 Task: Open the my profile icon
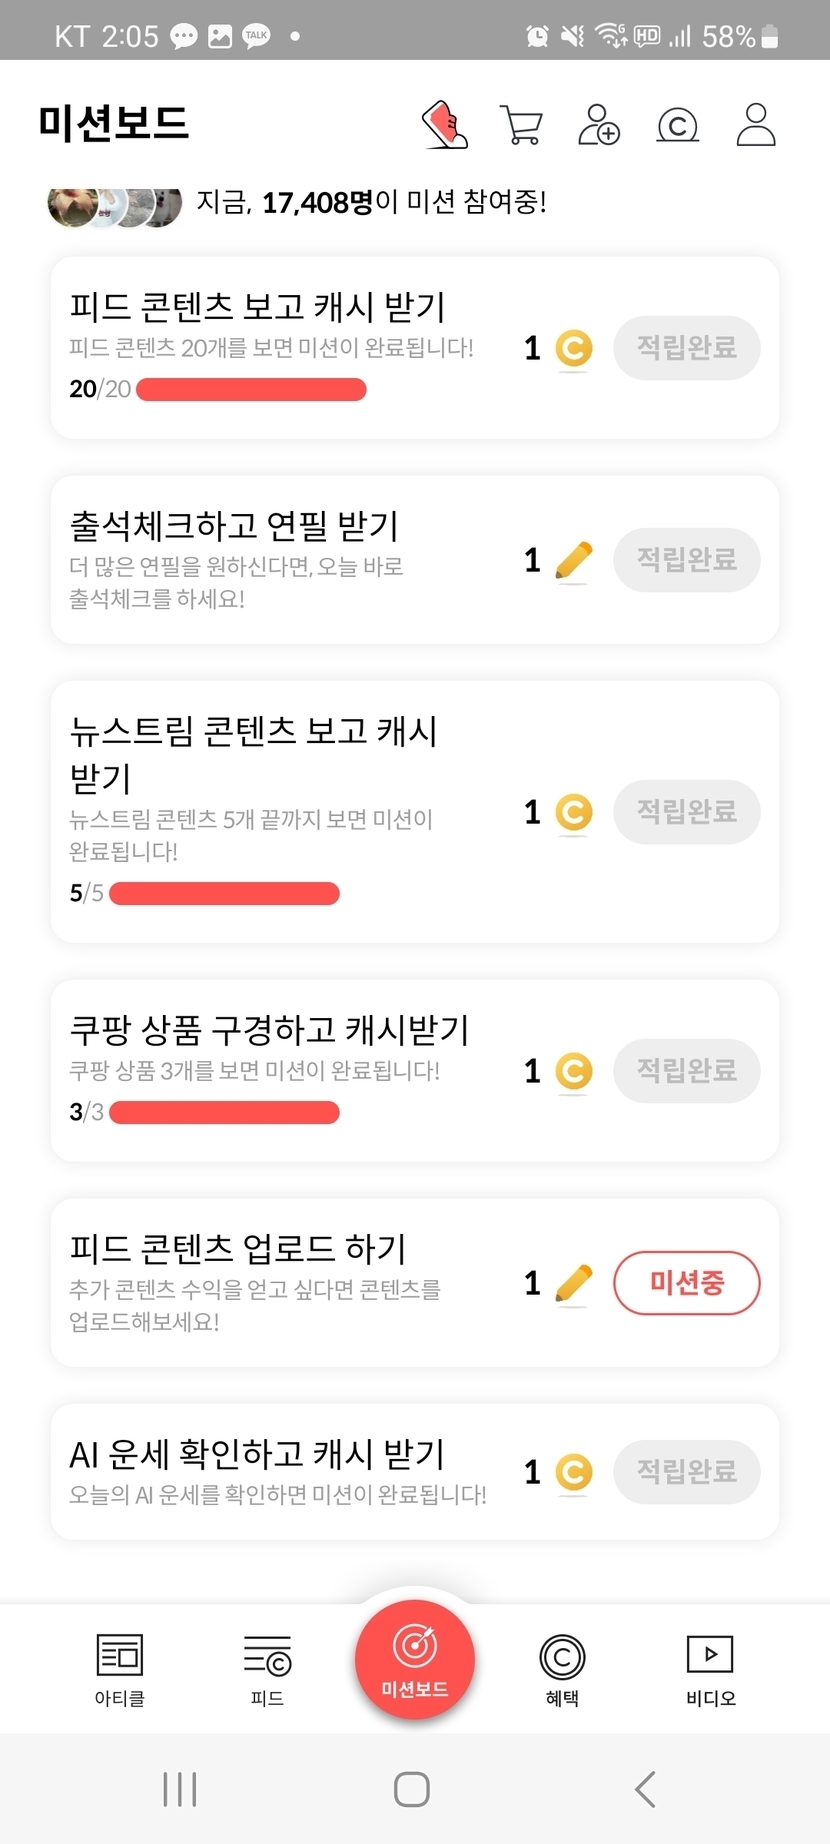[x=756, y=125]
